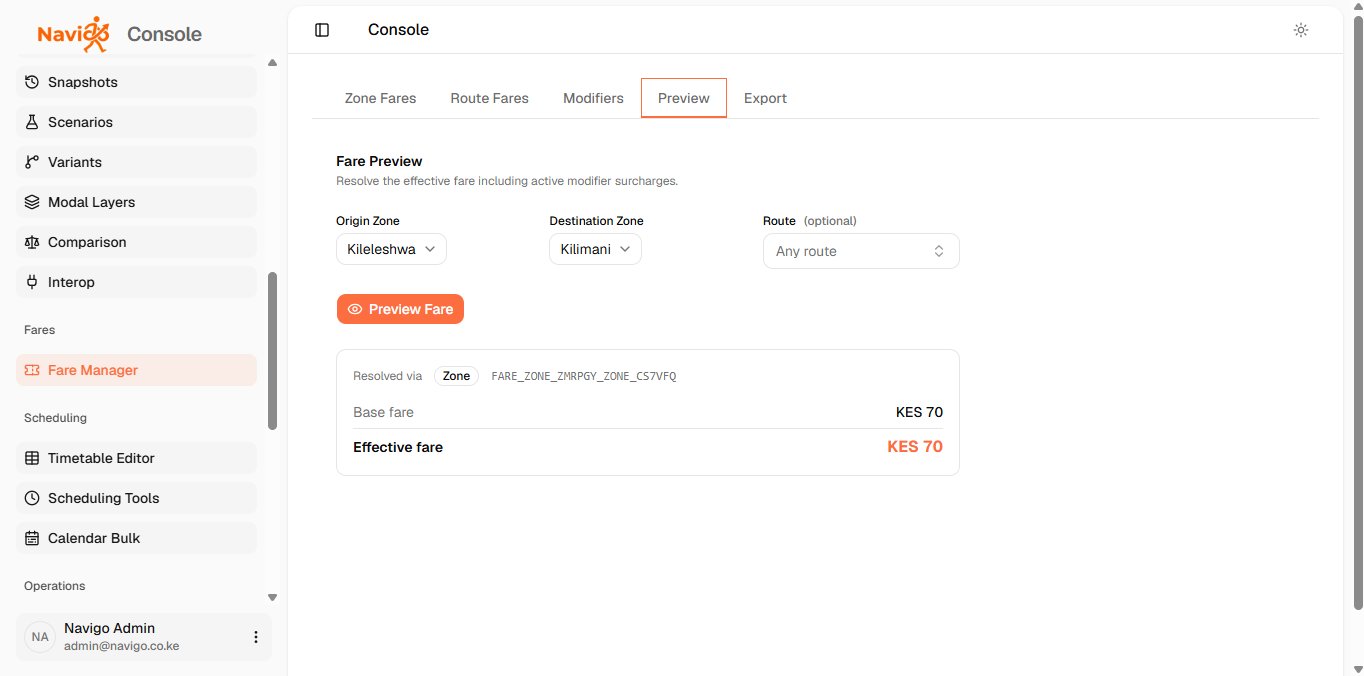Click the Calendar Bulk calendar icon
The image size is (1364, 676).
coord(32,538)
